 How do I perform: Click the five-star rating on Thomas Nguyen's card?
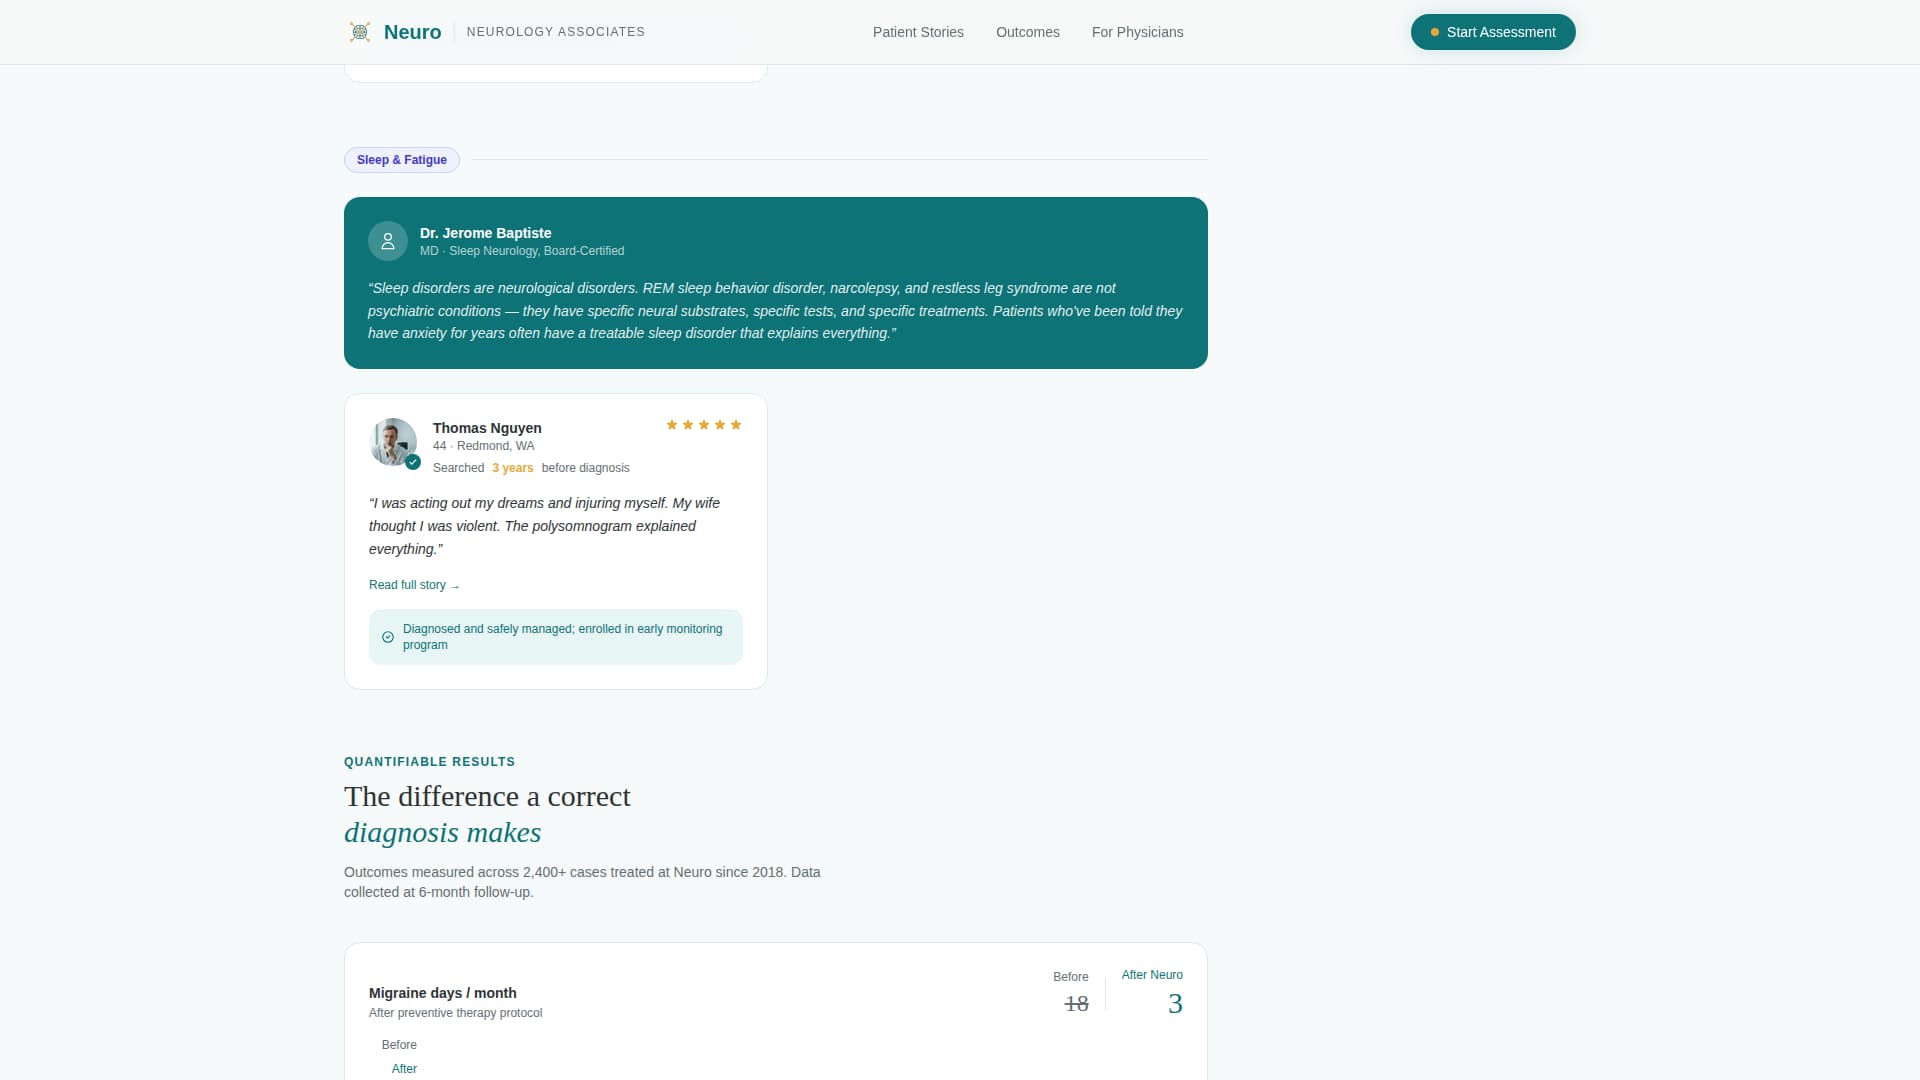[x=704, y=425]
